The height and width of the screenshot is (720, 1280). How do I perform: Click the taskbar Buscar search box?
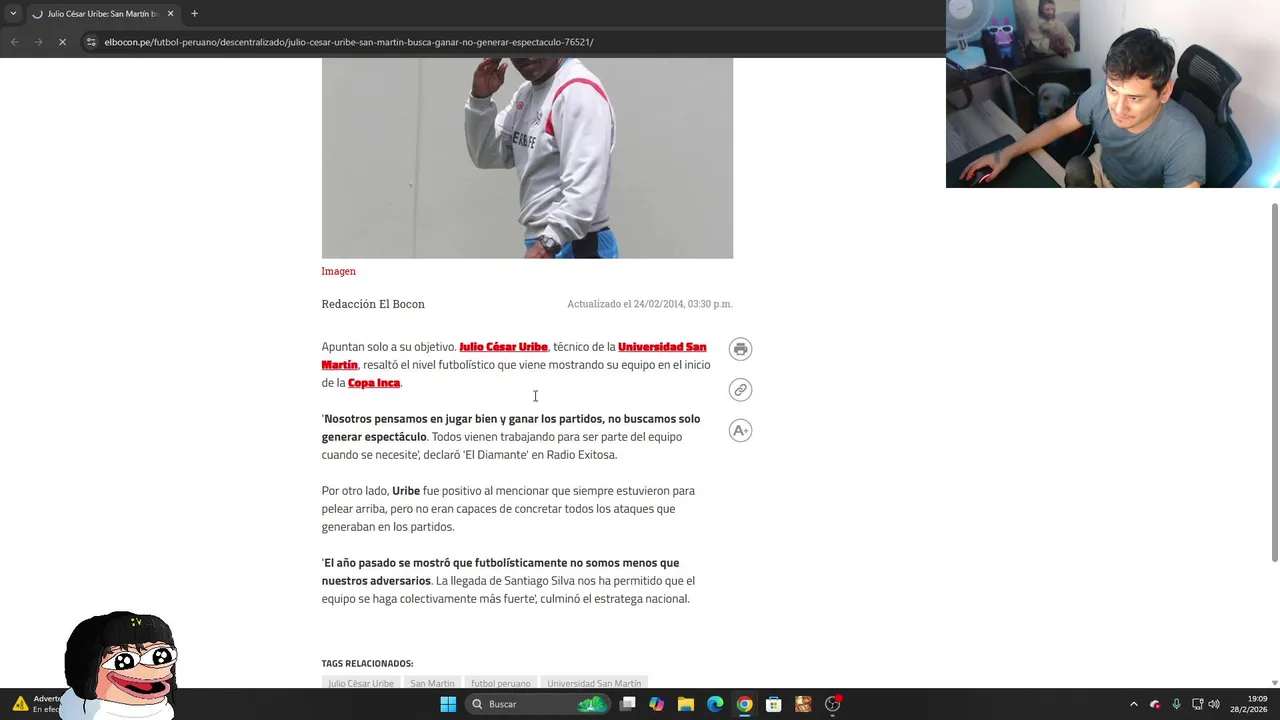540,704
